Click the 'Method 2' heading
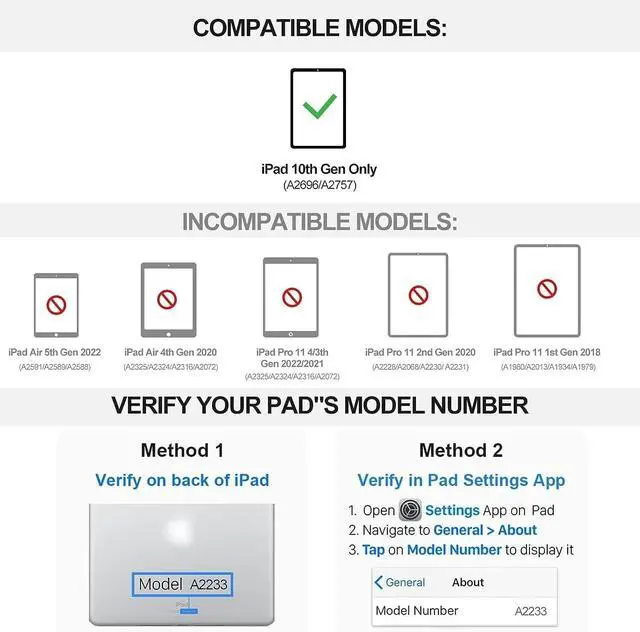 (461, 450)
